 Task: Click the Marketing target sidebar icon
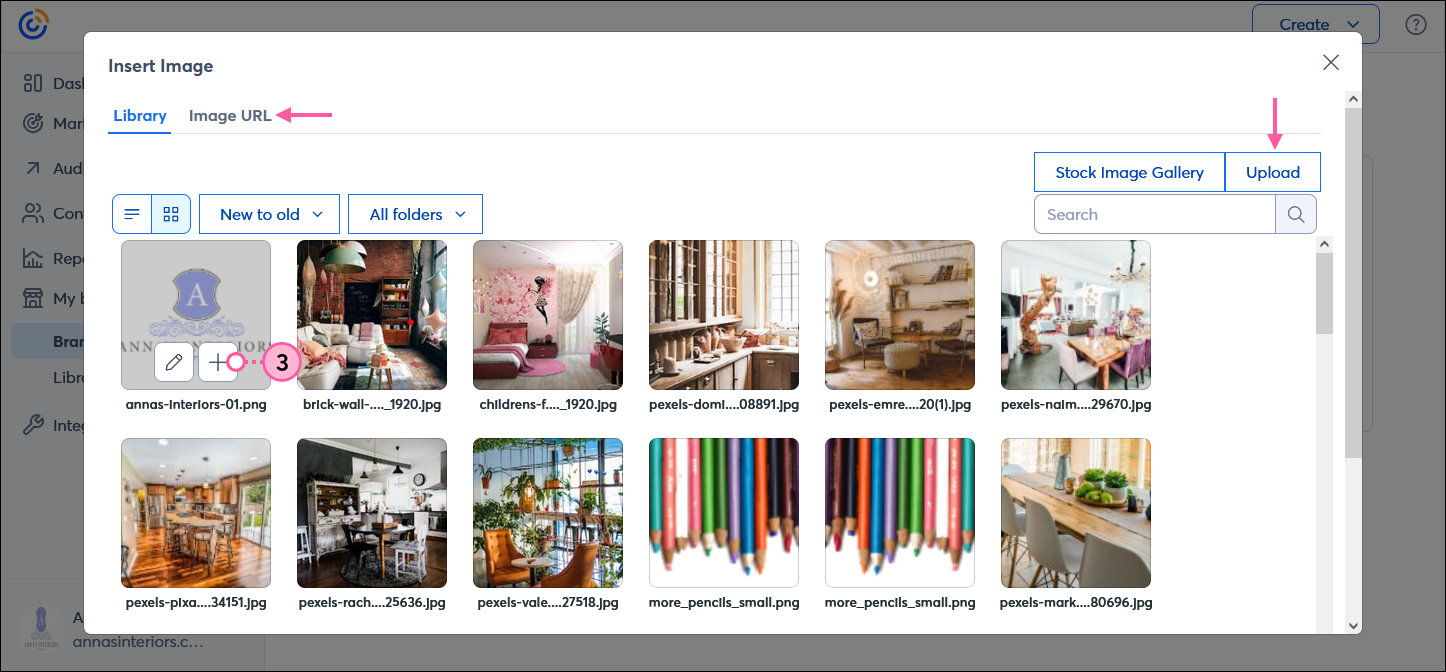pos(33,124)
